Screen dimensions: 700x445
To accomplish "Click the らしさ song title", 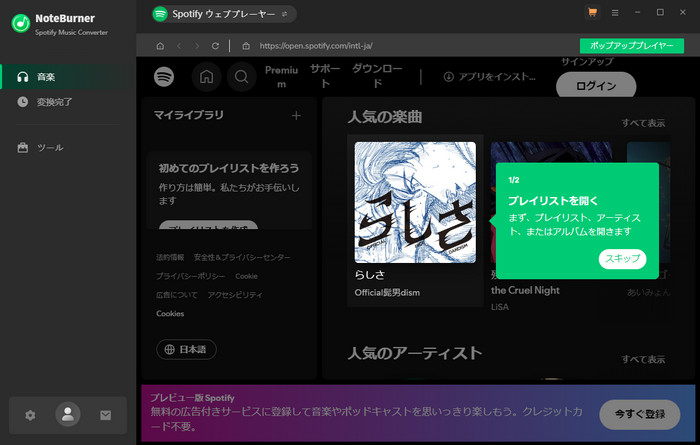I will [x=370, y=275].
